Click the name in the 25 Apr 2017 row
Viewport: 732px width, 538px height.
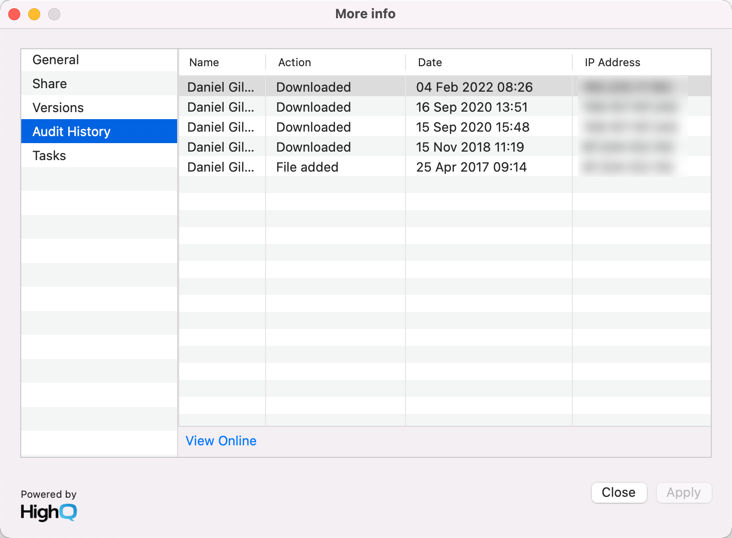[221, 167]
